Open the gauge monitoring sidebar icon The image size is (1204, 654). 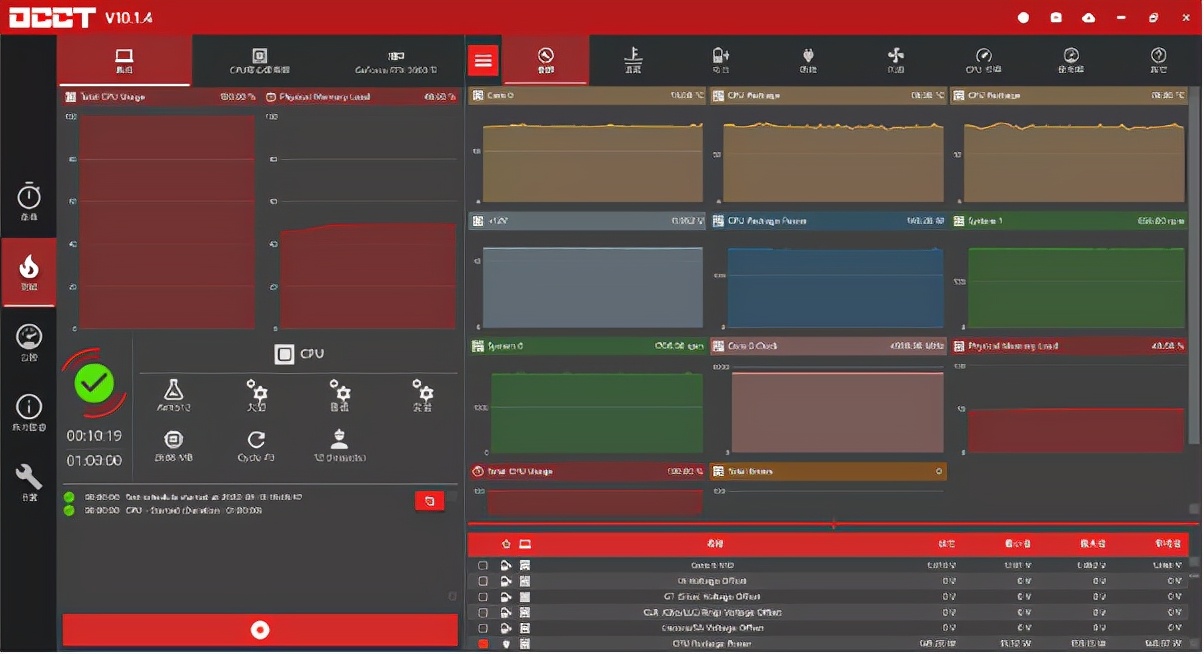pyautogui.click(x=29, y=341)
